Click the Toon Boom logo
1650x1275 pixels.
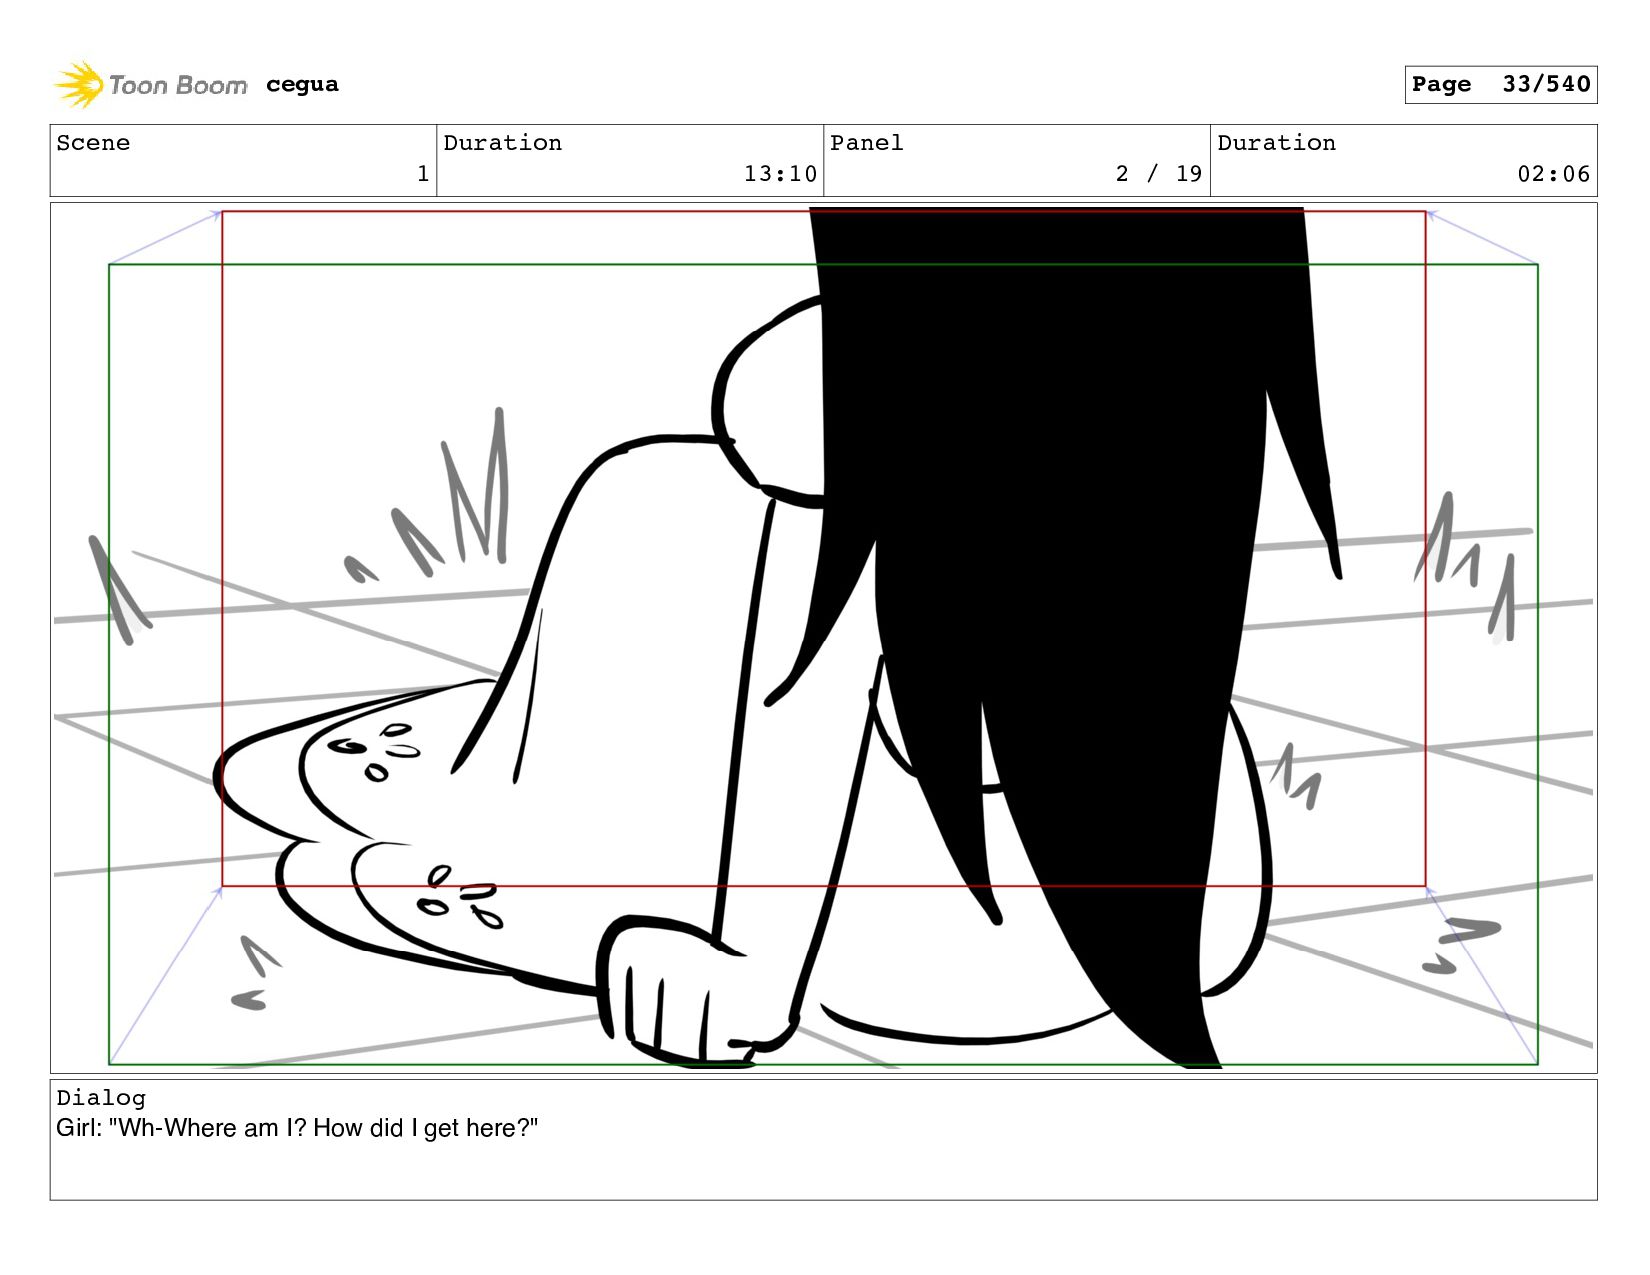click(150, 85)
